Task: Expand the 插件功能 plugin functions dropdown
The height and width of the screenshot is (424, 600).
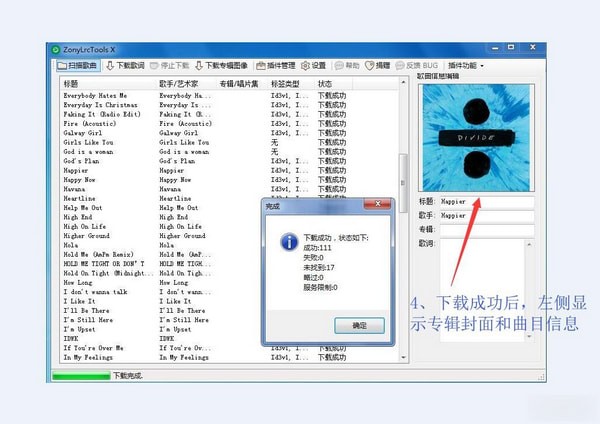Action: 466,66
